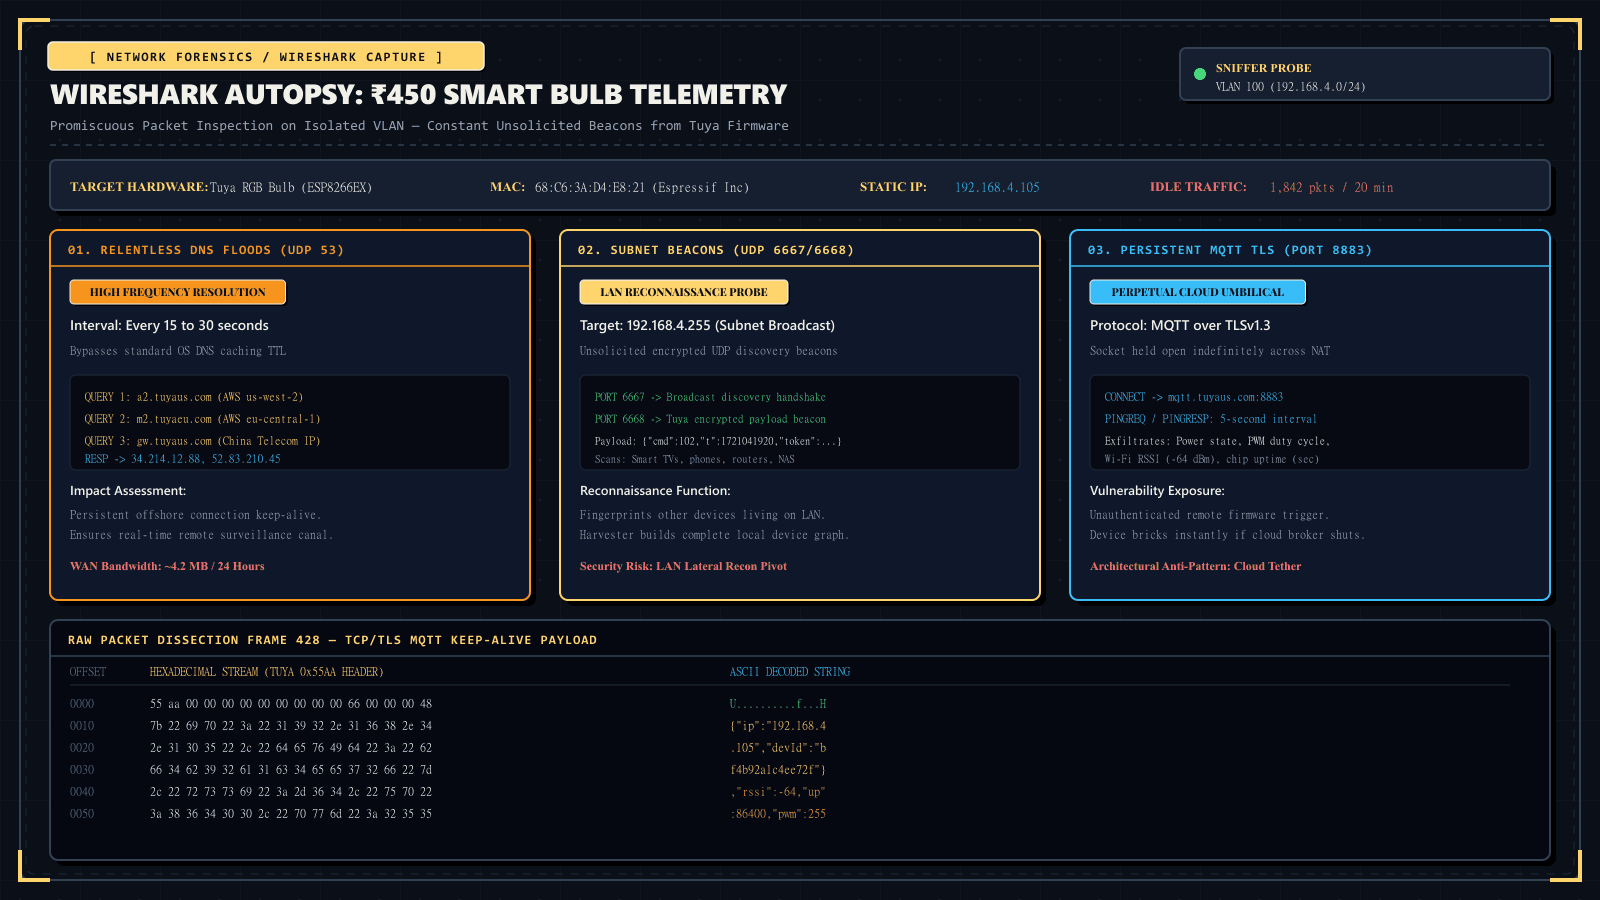
Task: Click the Payload cmd 102 JSON line
Action: pos(718,441)
